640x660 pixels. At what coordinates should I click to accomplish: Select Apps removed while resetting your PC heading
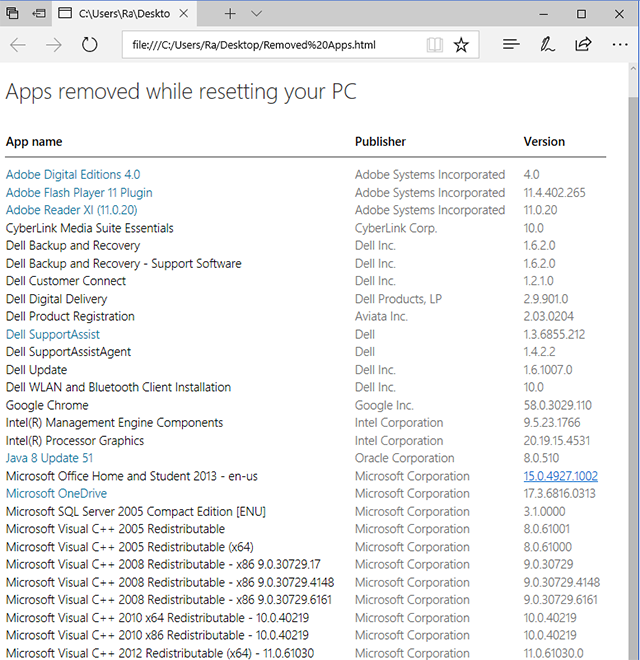[181, 92]
